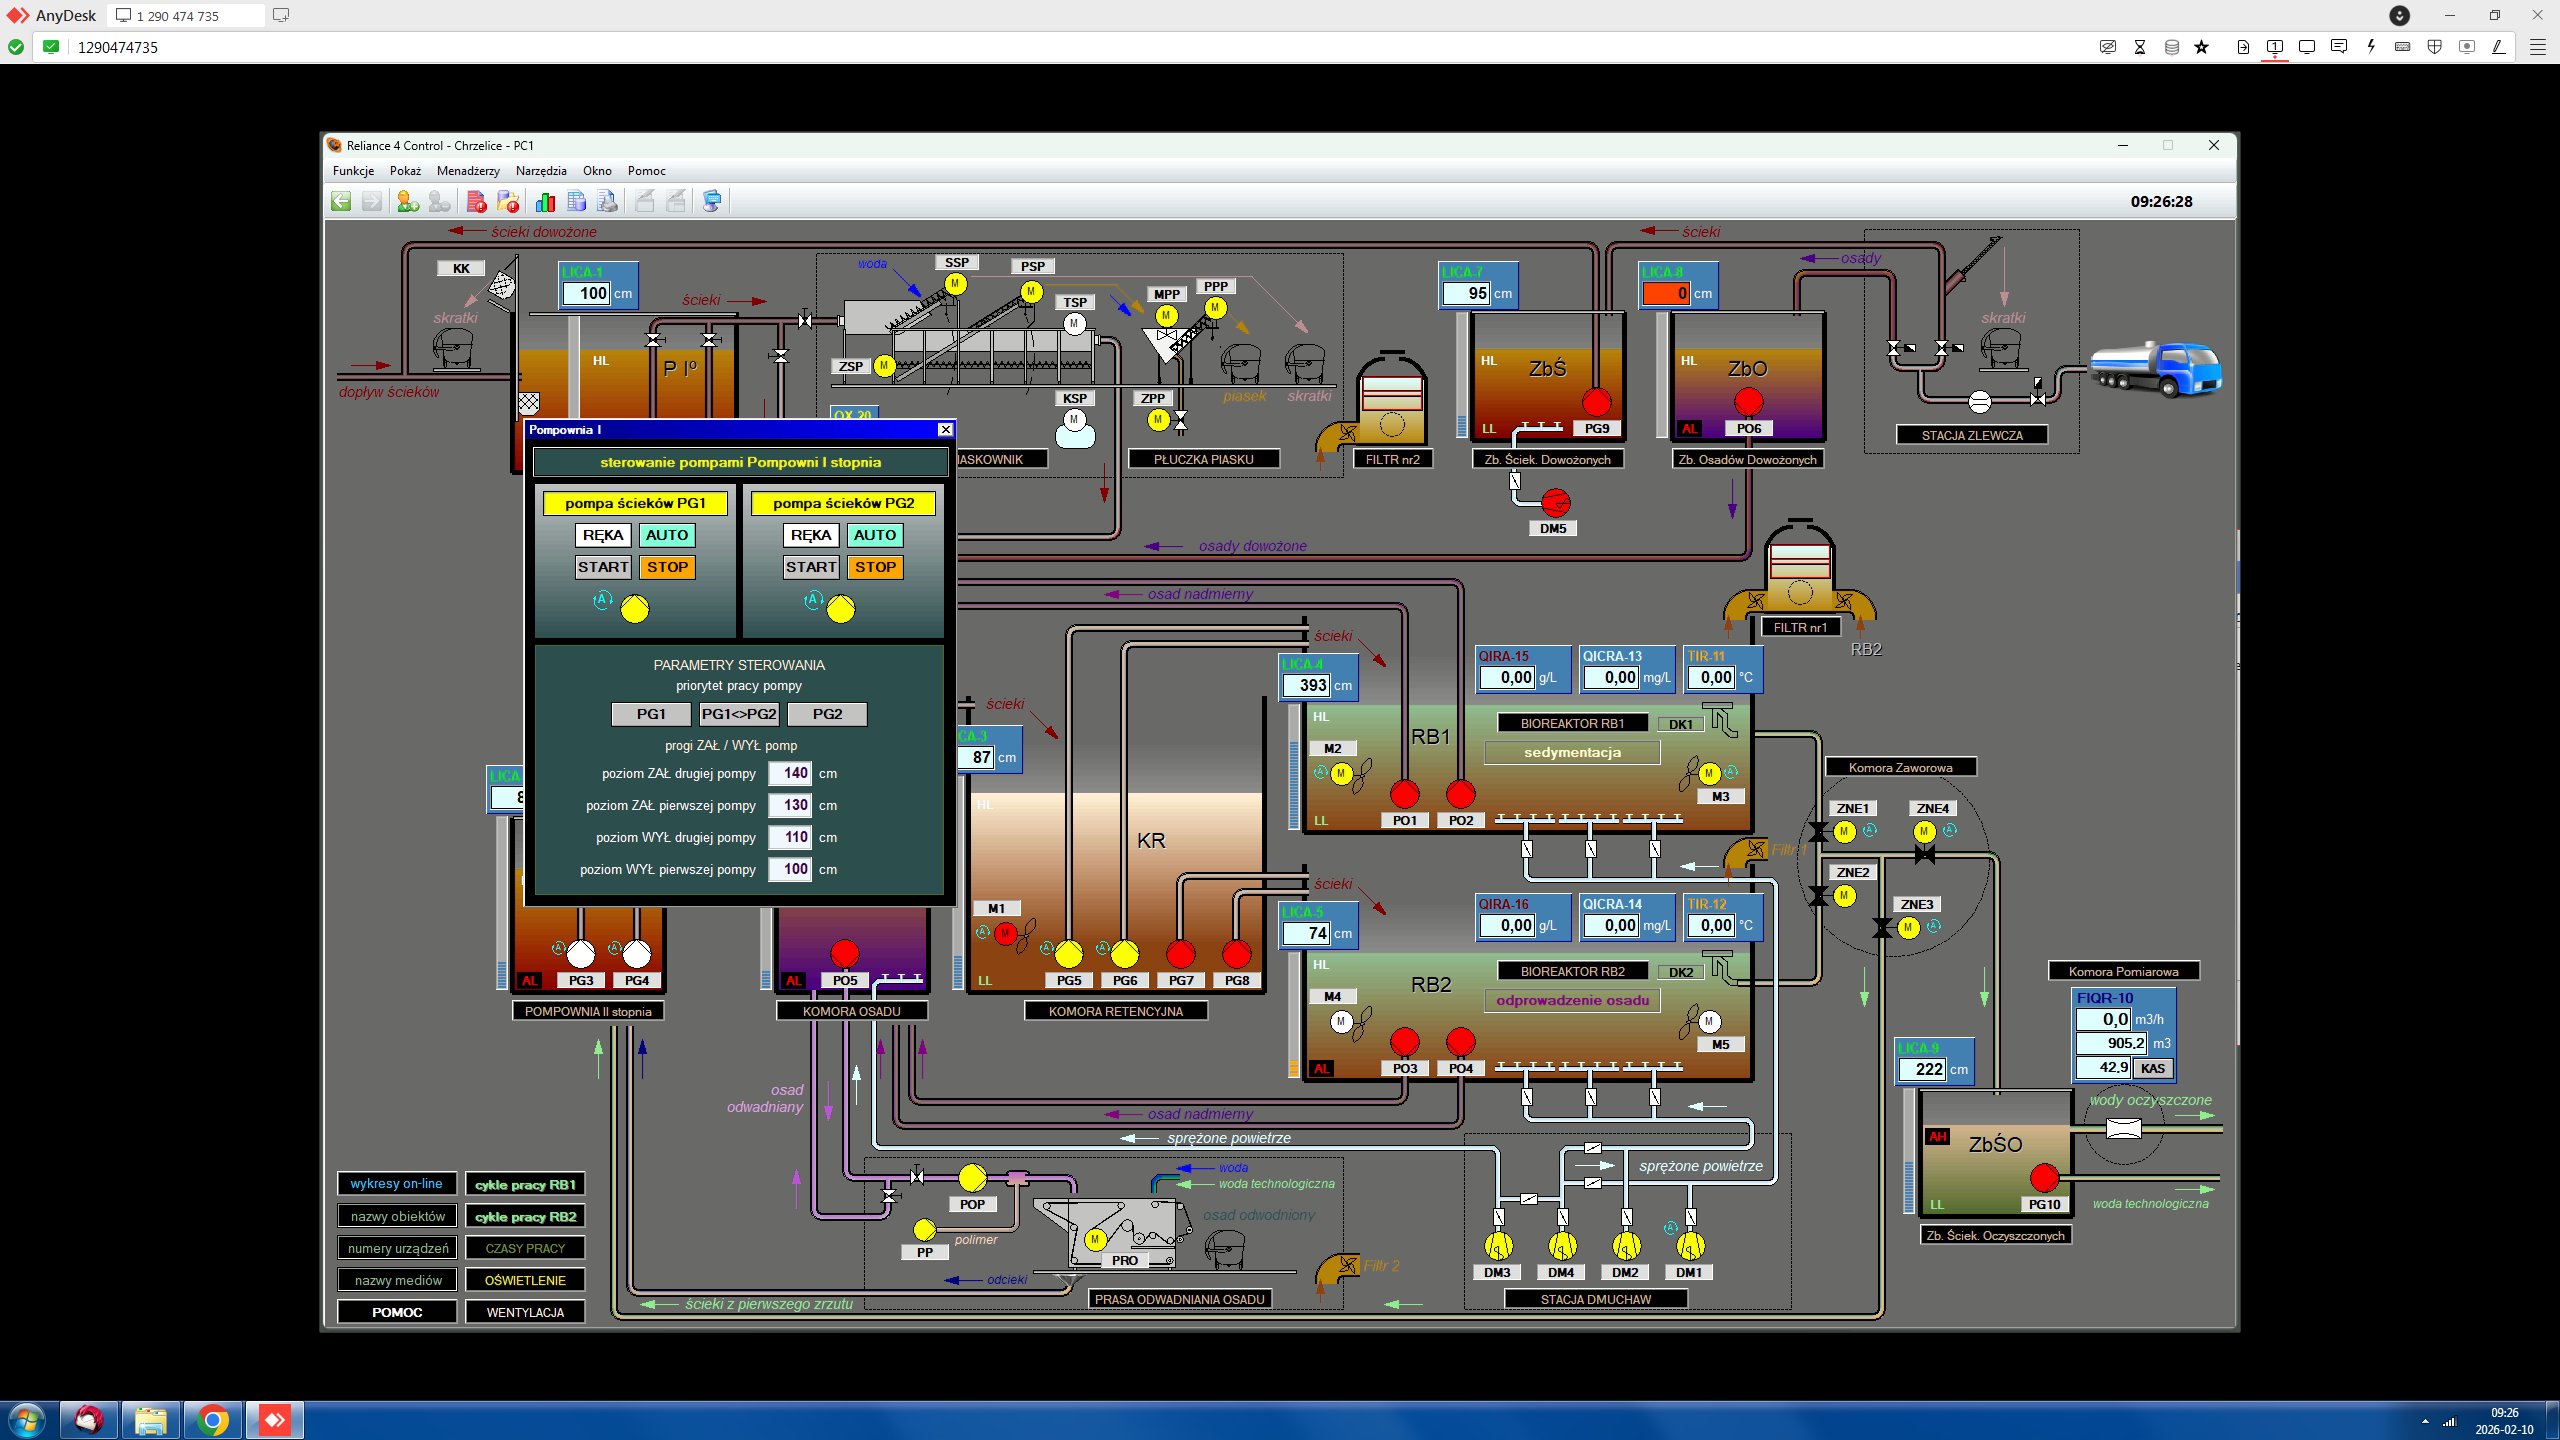Click the tanker truck icon
The image size is (2560, 1440).
coord(2155,370)
